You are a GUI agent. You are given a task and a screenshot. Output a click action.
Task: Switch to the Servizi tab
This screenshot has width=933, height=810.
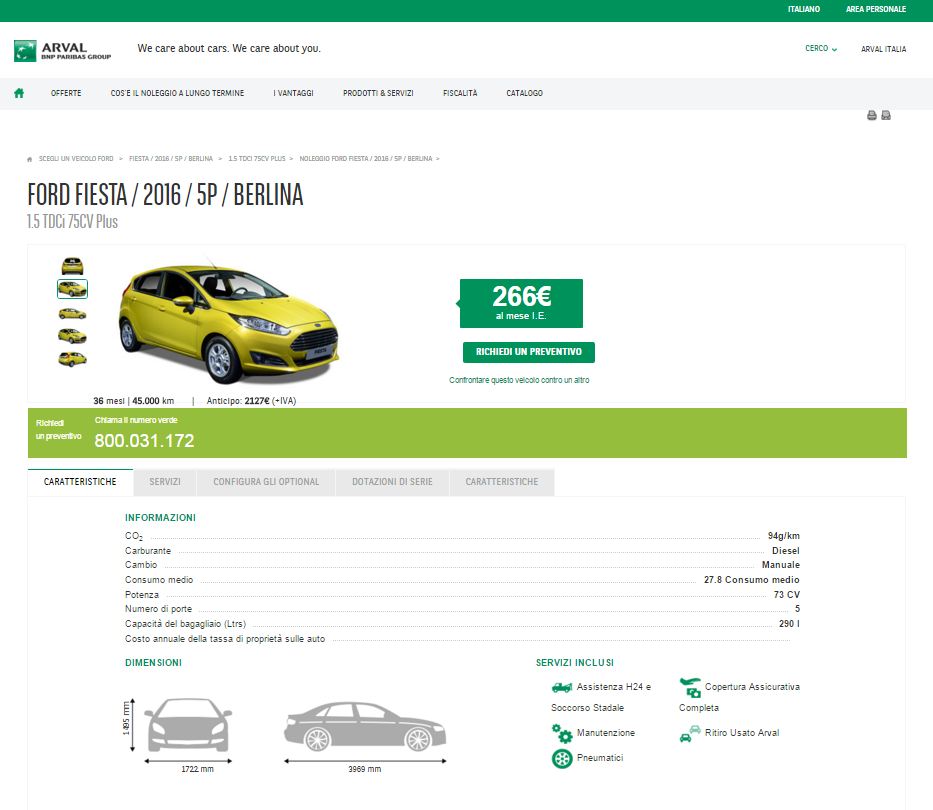pyautogui.click(x=165, y=482)
